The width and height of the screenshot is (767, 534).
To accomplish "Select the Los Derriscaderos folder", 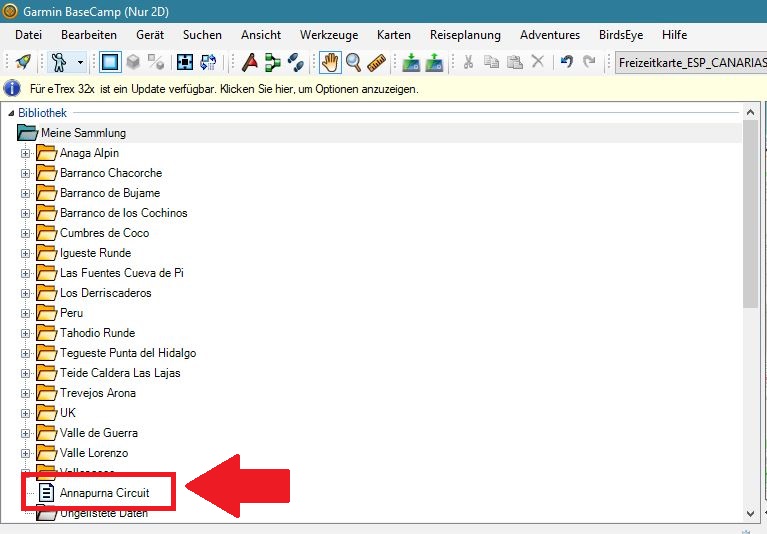I will point(106,293).
